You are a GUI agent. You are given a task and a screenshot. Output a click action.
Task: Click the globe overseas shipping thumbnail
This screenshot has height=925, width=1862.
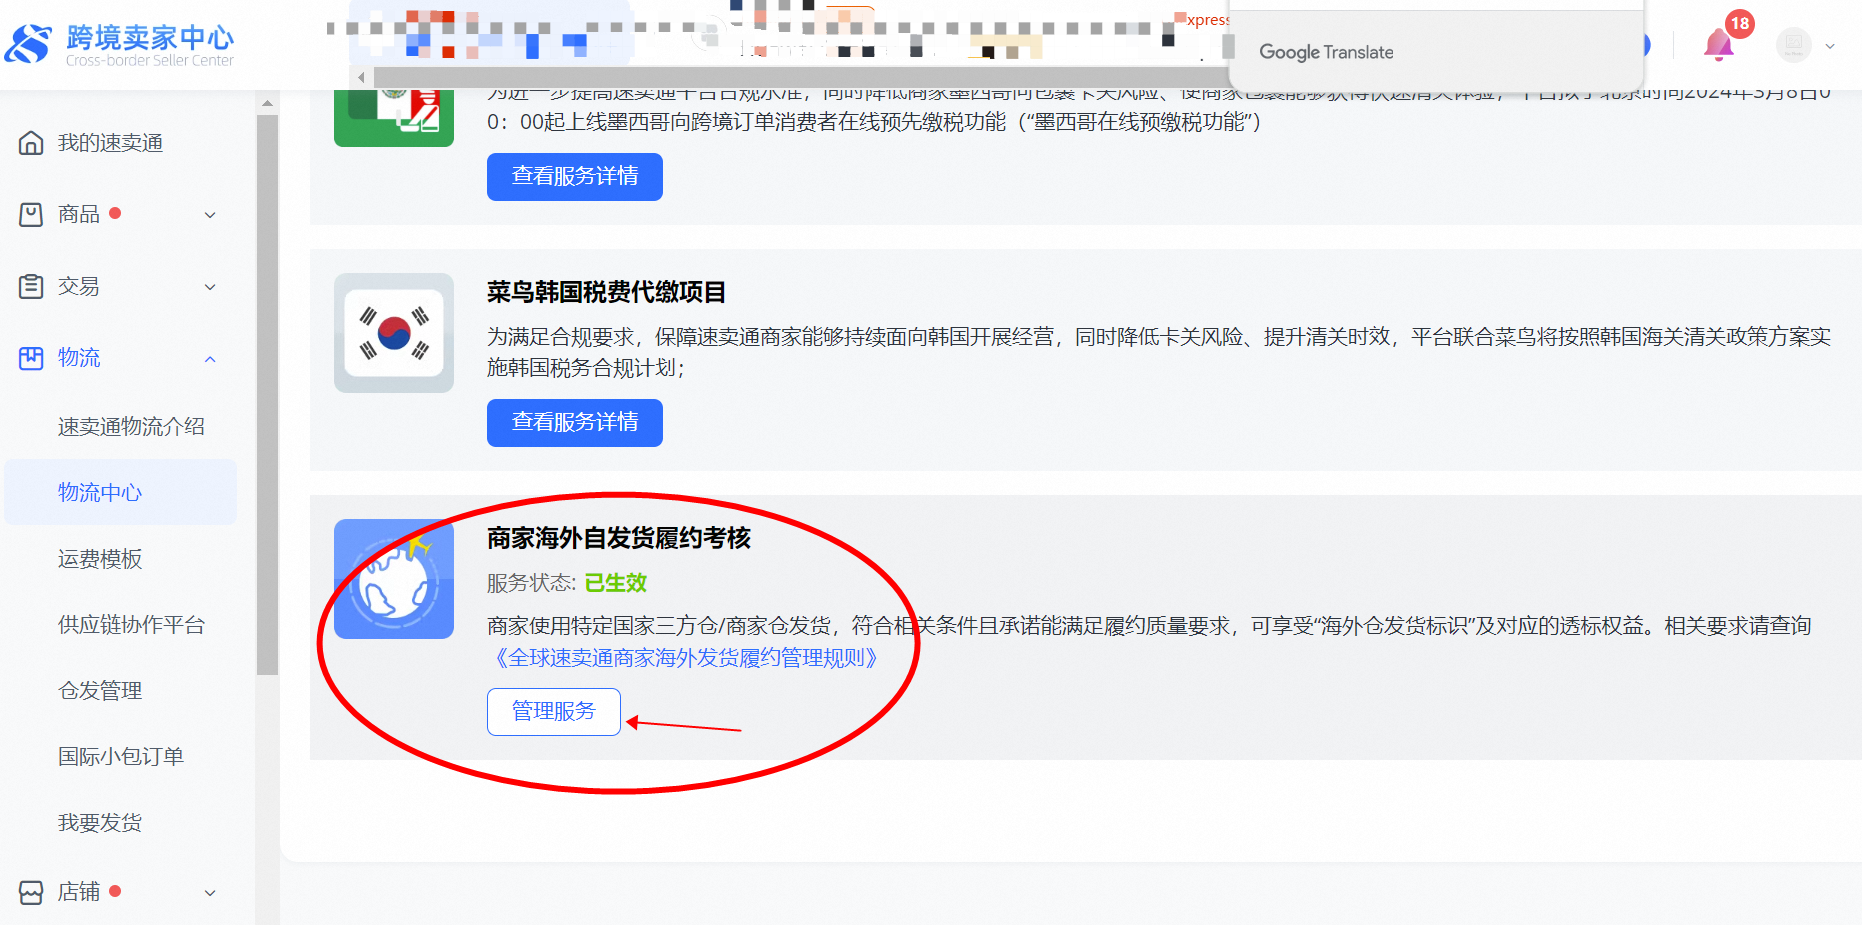tap(394, 579)
